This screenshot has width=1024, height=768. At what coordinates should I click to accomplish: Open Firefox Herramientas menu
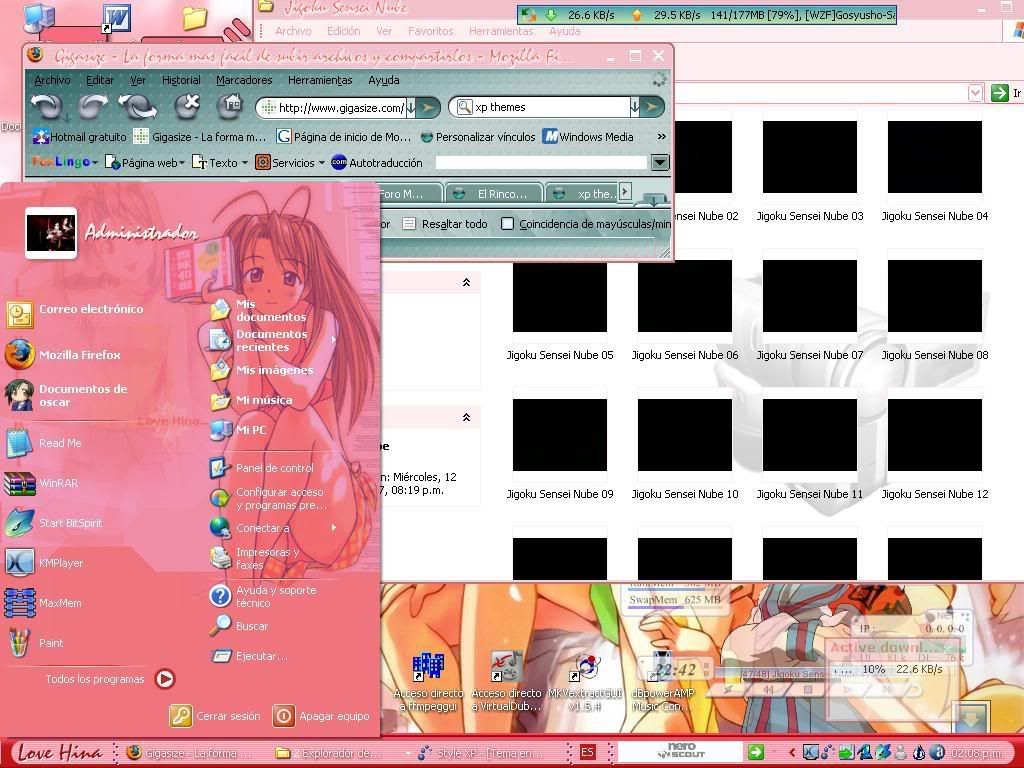(x=320, y=80)
